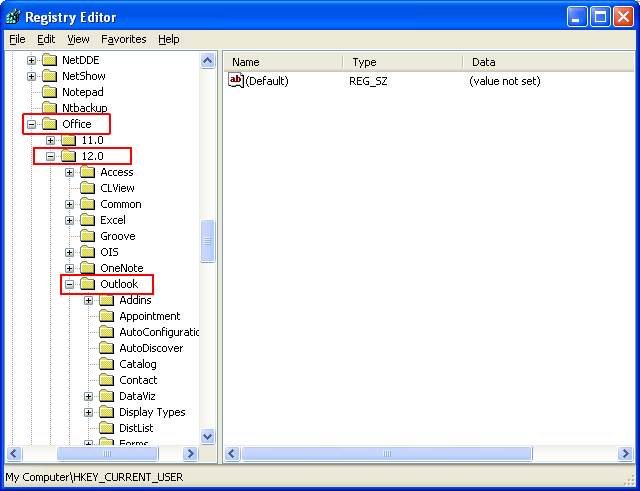This screenshot has height=491, width=640.
Task: Click the status bar registry path
Action: [x=94, y=477]
